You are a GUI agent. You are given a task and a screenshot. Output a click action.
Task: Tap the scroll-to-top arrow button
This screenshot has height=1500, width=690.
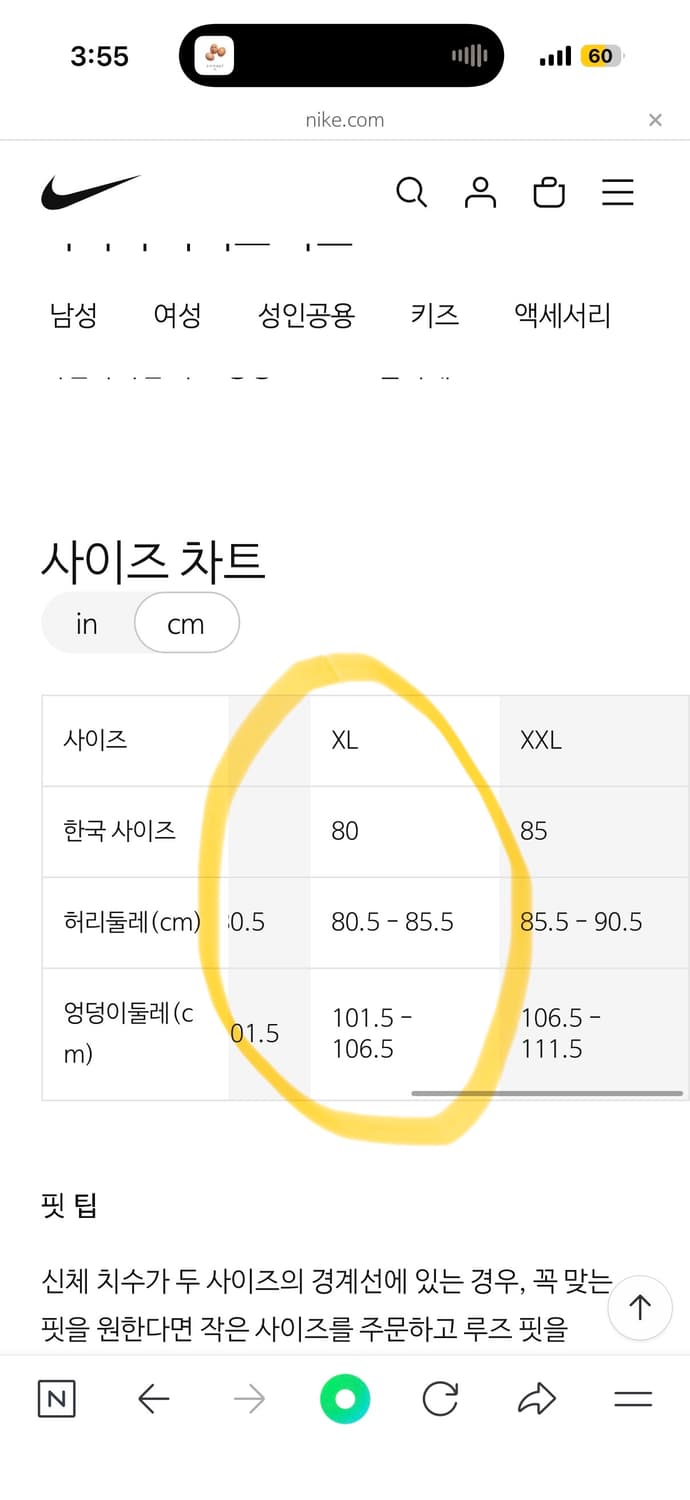640,1308
